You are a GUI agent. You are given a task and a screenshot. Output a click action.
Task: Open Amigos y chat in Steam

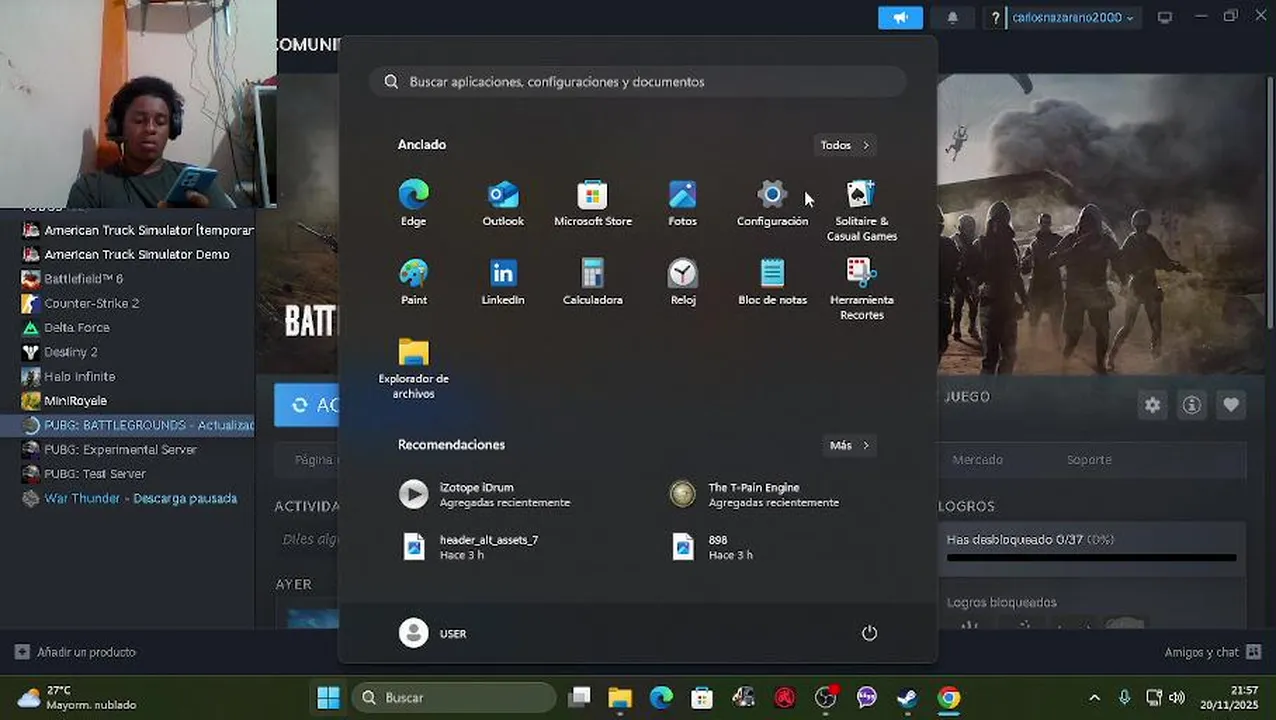[x=1213, y=652]
